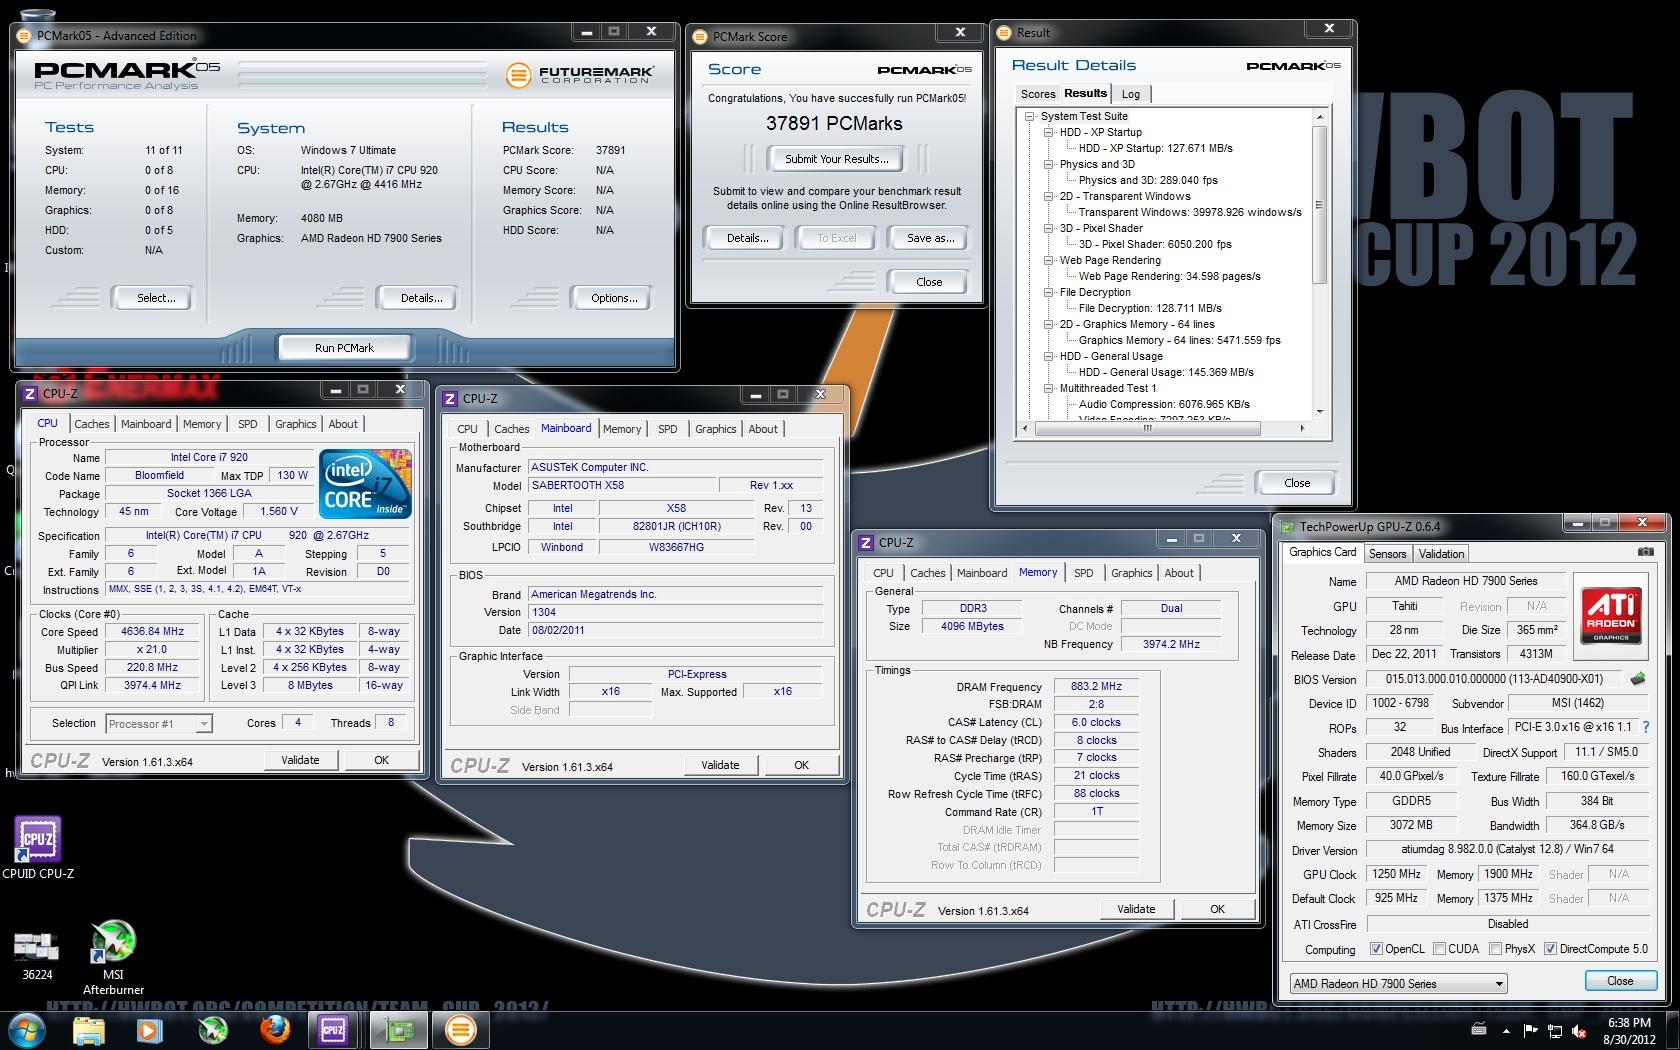Collapse the HDD - General Usage node
This screenshot has width=1680, height=1050.
[1048, 356]
